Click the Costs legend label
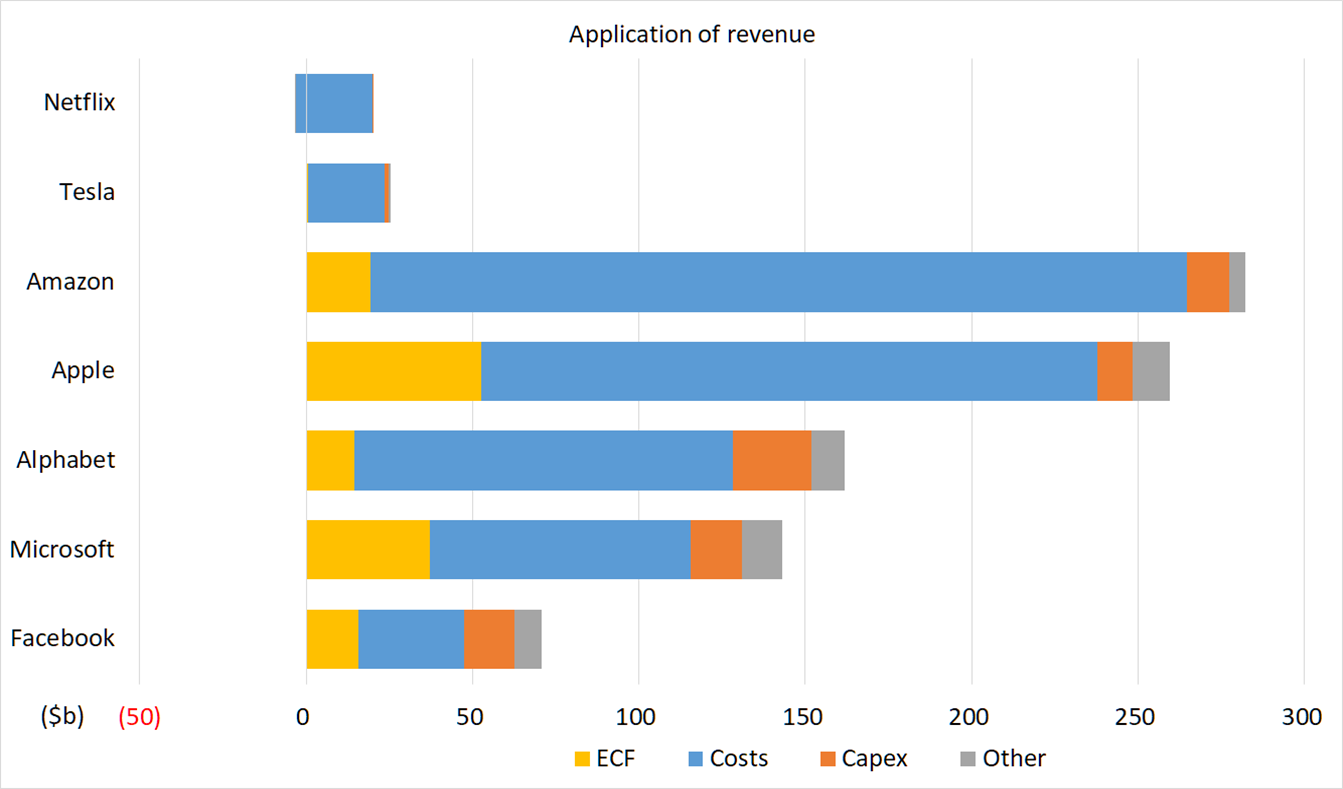This screenshot has height=789, width=1343. pos(739,759)
